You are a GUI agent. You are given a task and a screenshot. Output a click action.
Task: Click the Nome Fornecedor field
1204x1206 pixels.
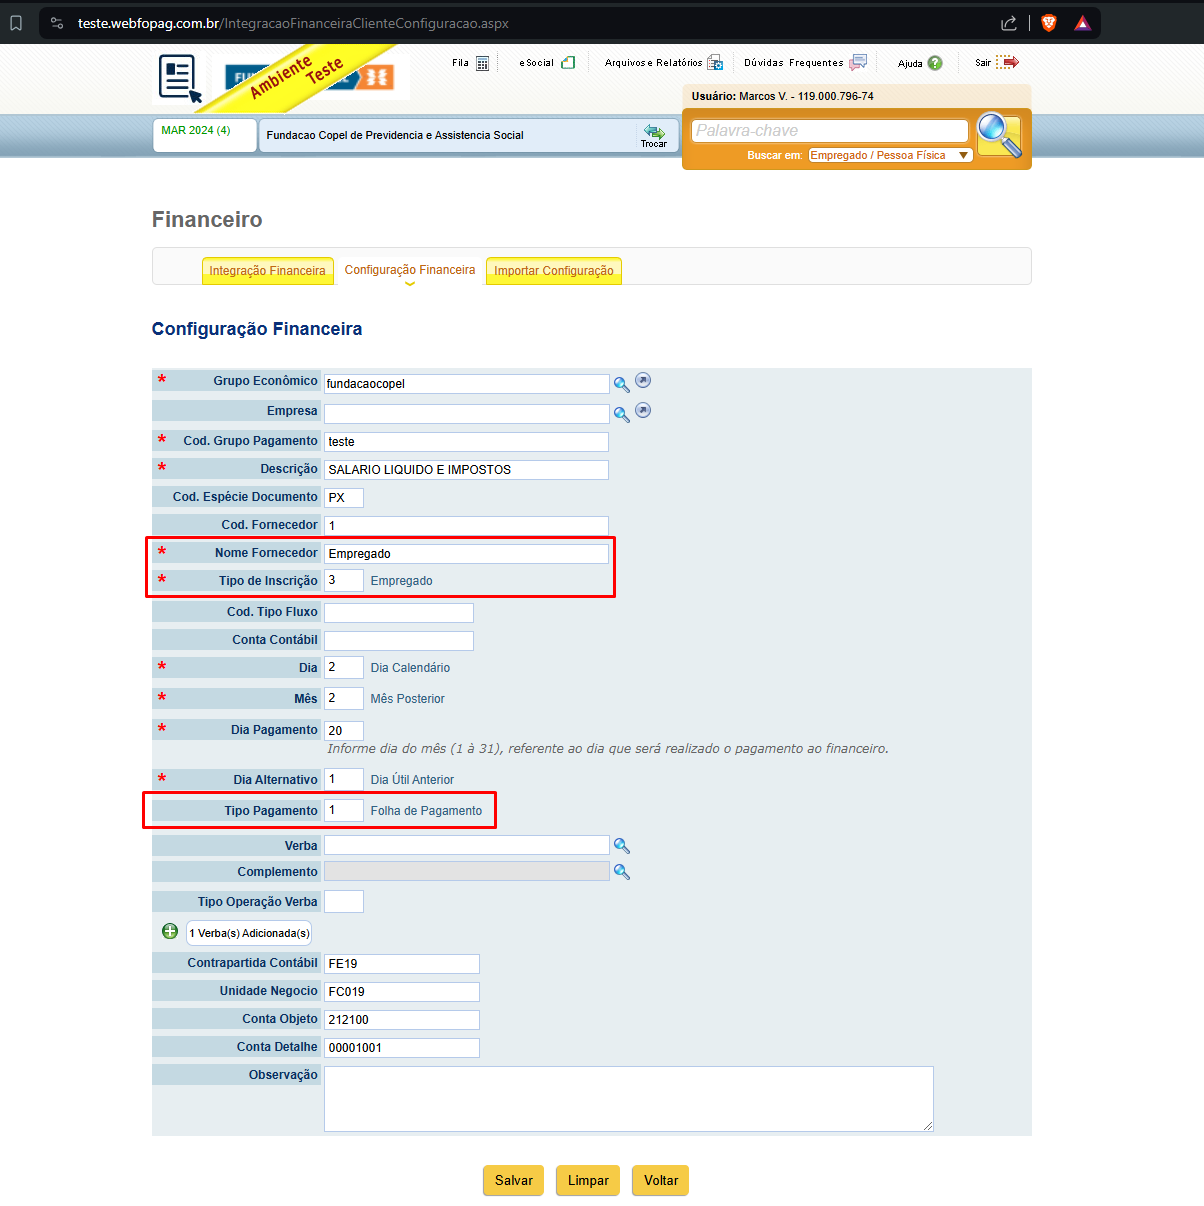(466, 554)
